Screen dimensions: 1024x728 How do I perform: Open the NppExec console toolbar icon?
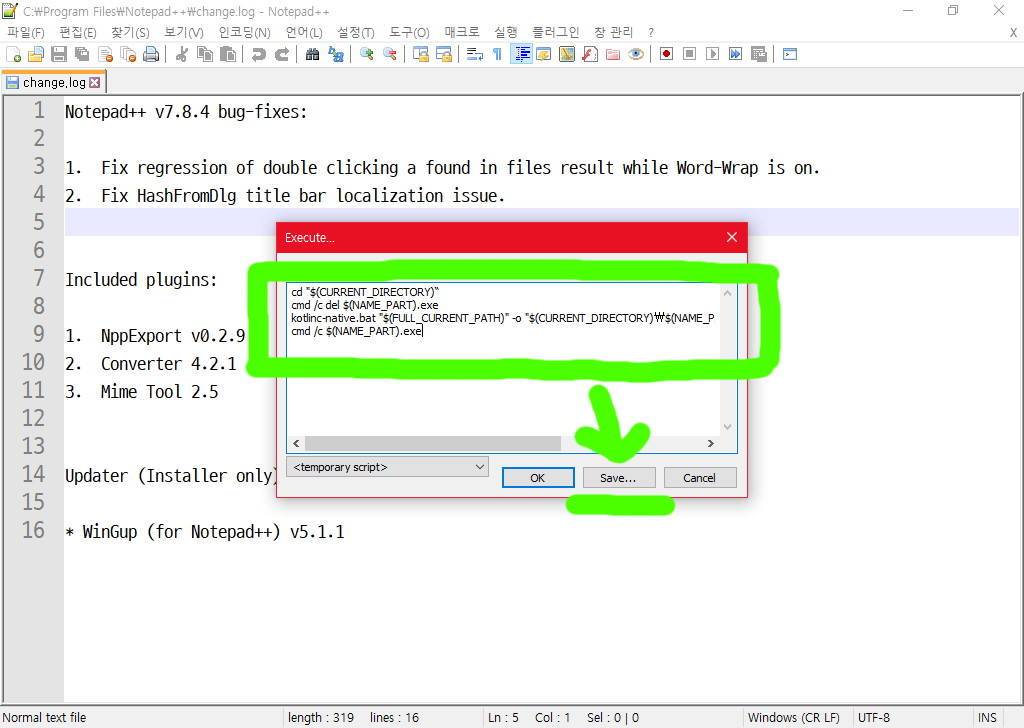(790, 54)
